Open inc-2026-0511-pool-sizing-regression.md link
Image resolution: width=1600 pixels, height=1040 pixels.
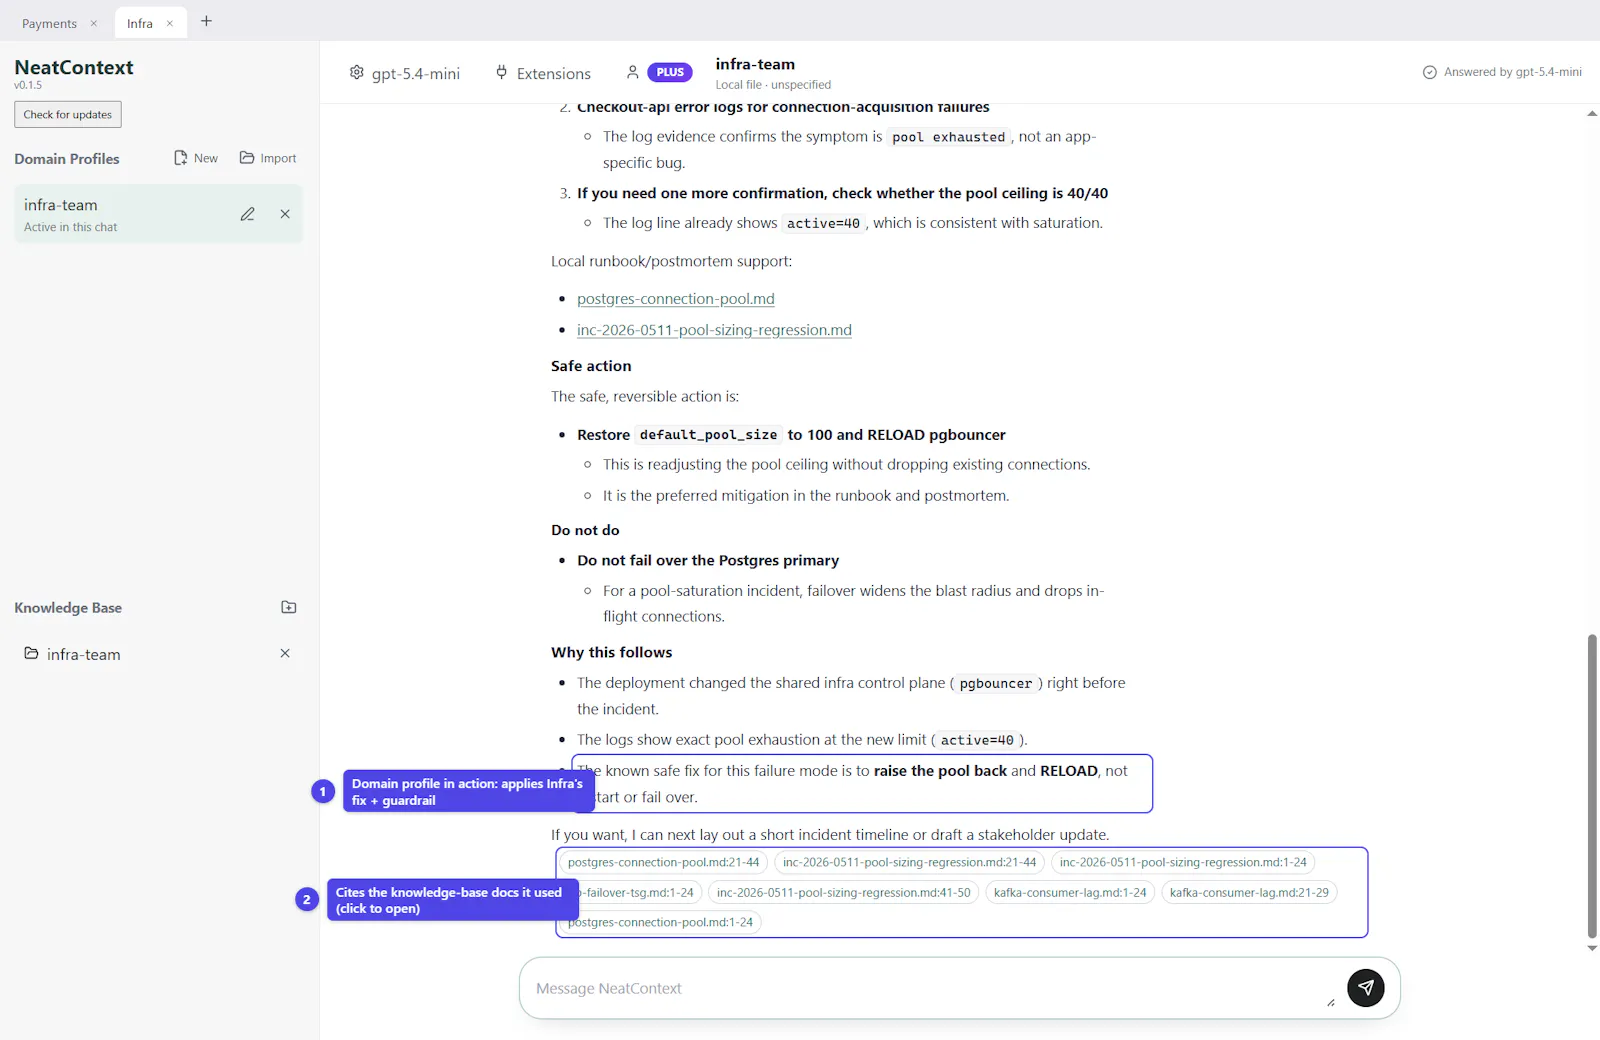(x=714, y=330)
